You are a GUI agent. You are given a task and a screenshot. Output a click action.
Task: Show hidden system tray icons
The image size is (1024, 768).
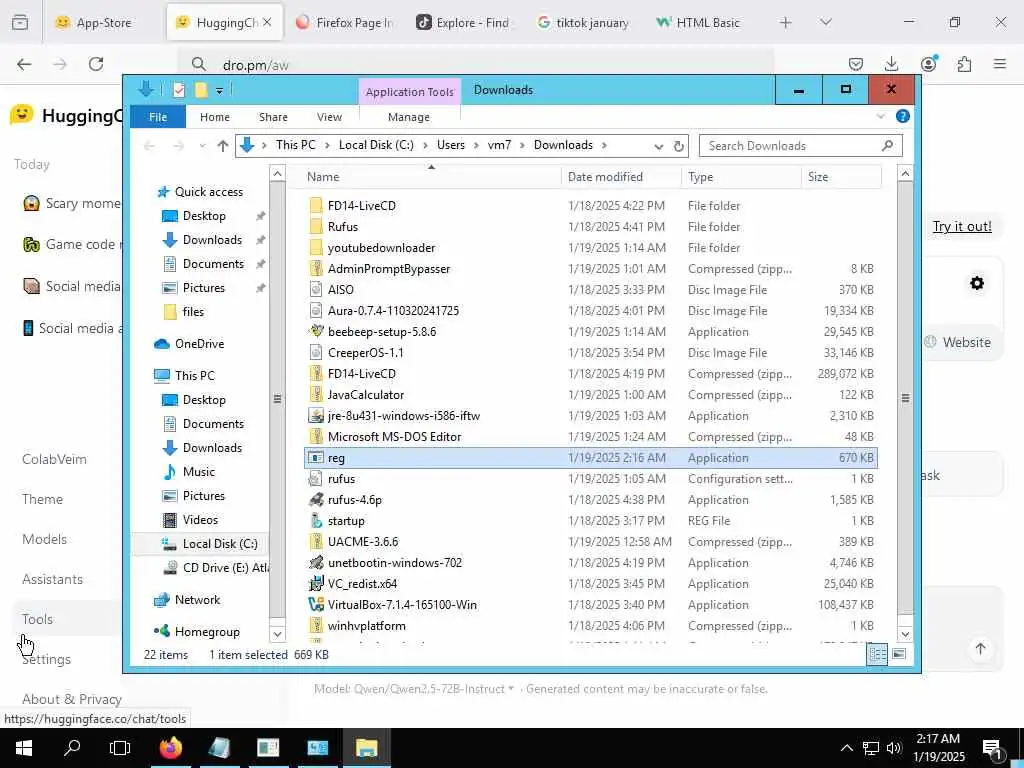click(846, 748)
